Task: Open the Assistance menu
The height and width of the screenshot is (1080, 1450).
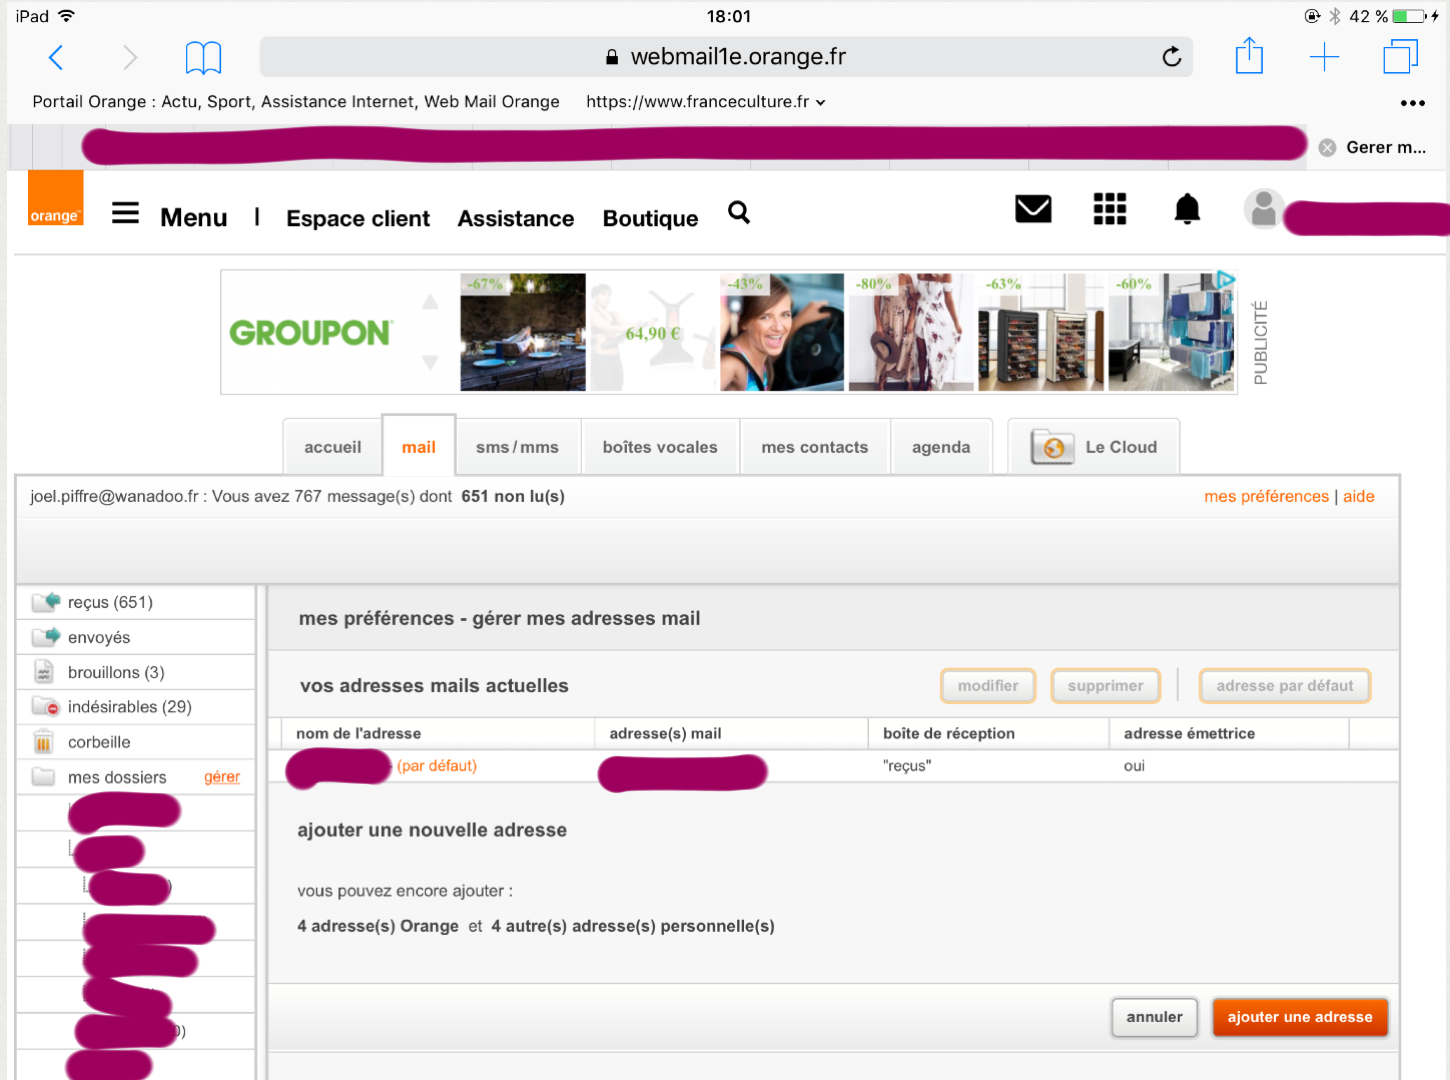Action: (x=516, y=219)
